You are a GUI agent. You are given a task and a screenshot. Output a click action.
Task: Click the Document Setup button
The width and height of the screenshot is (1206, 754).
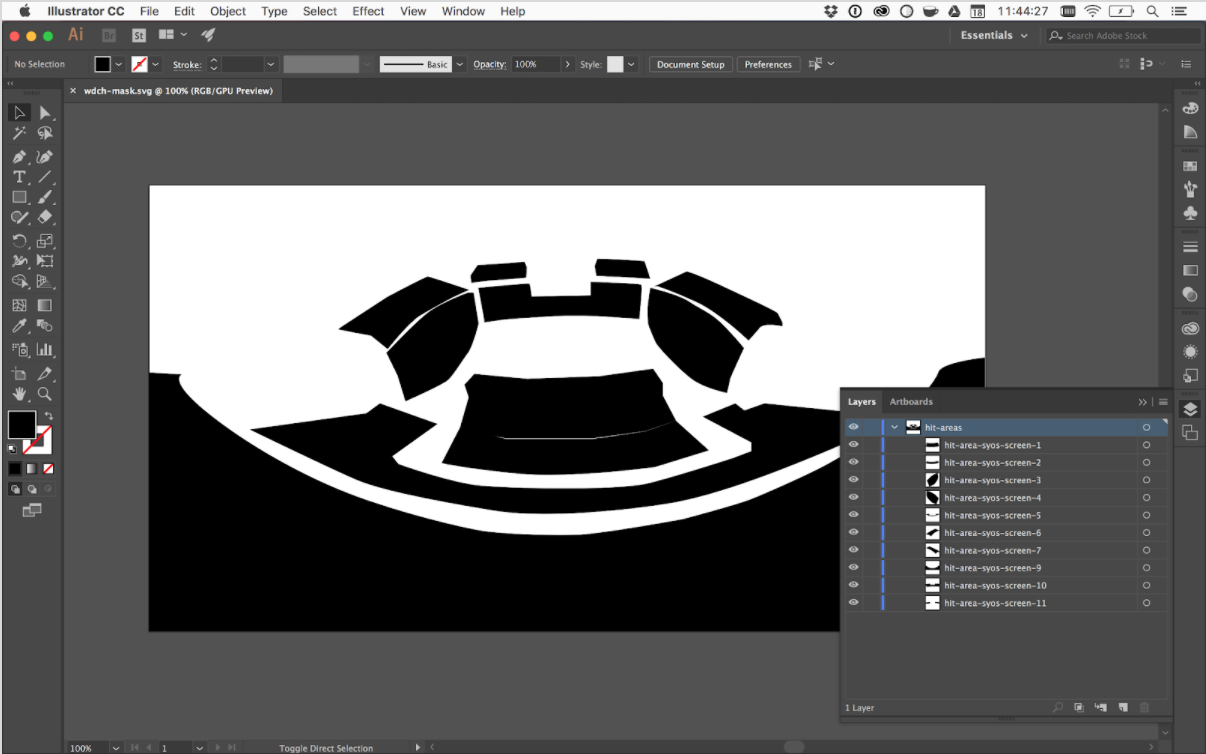tap(691, 64)
